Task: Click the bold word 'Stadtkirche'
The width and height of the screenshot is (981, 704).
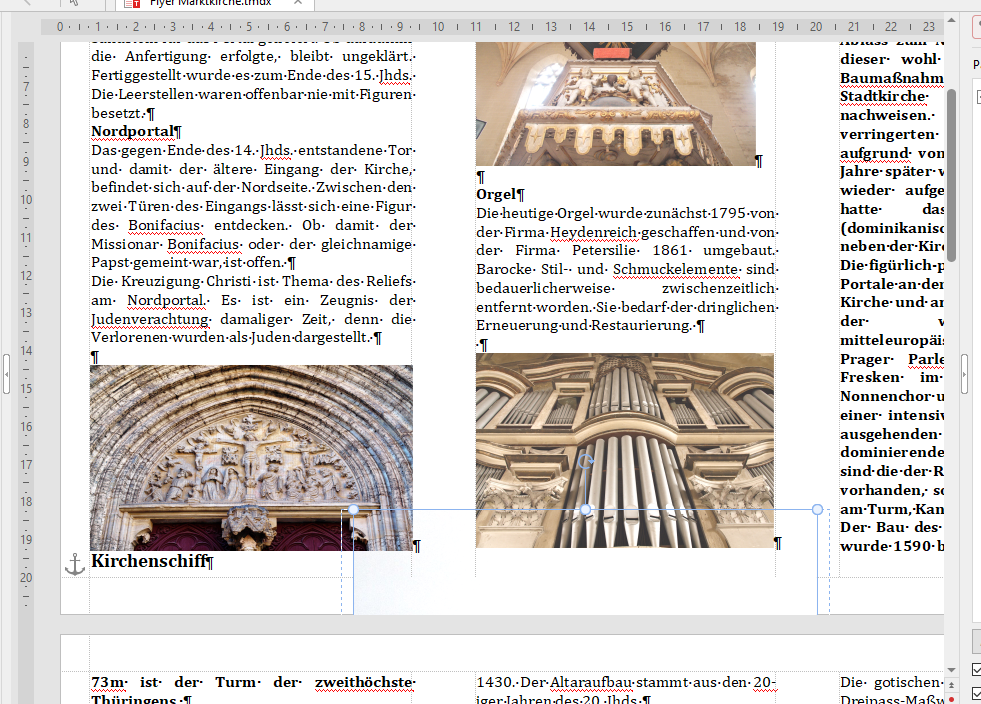Action: pos(884,96)
